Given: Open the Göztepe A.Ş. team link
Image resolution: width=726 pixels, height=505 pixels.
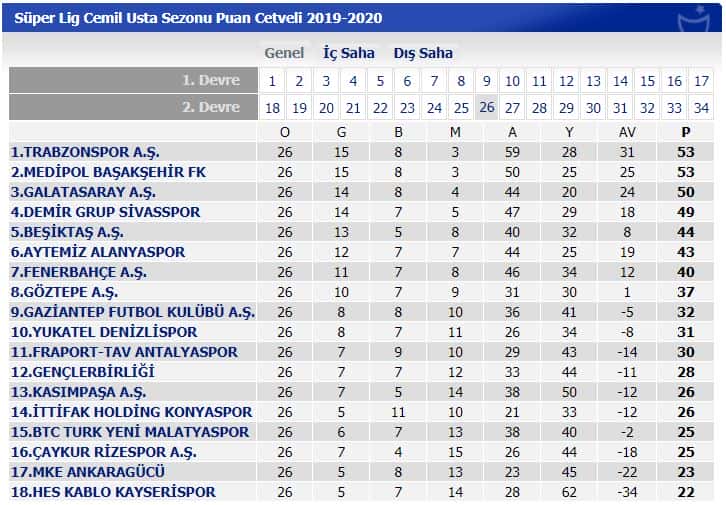Looking at the screenshot, I should coord(64,292).
